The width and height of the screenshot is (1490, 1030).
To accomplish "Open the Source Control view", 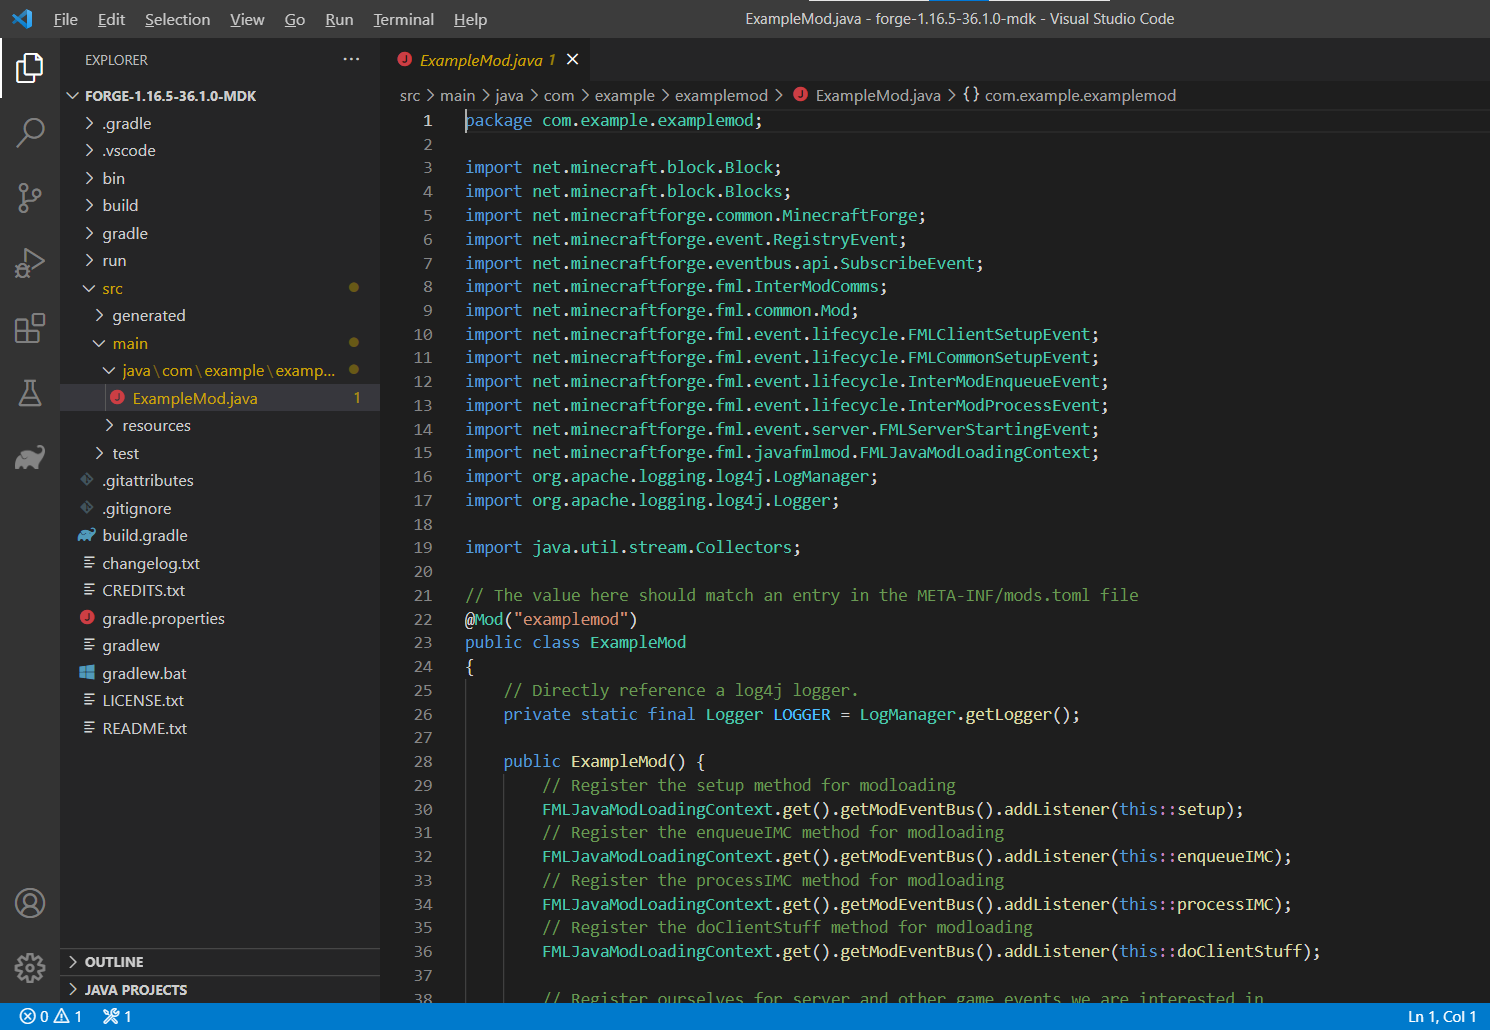I will coord(30,197).
